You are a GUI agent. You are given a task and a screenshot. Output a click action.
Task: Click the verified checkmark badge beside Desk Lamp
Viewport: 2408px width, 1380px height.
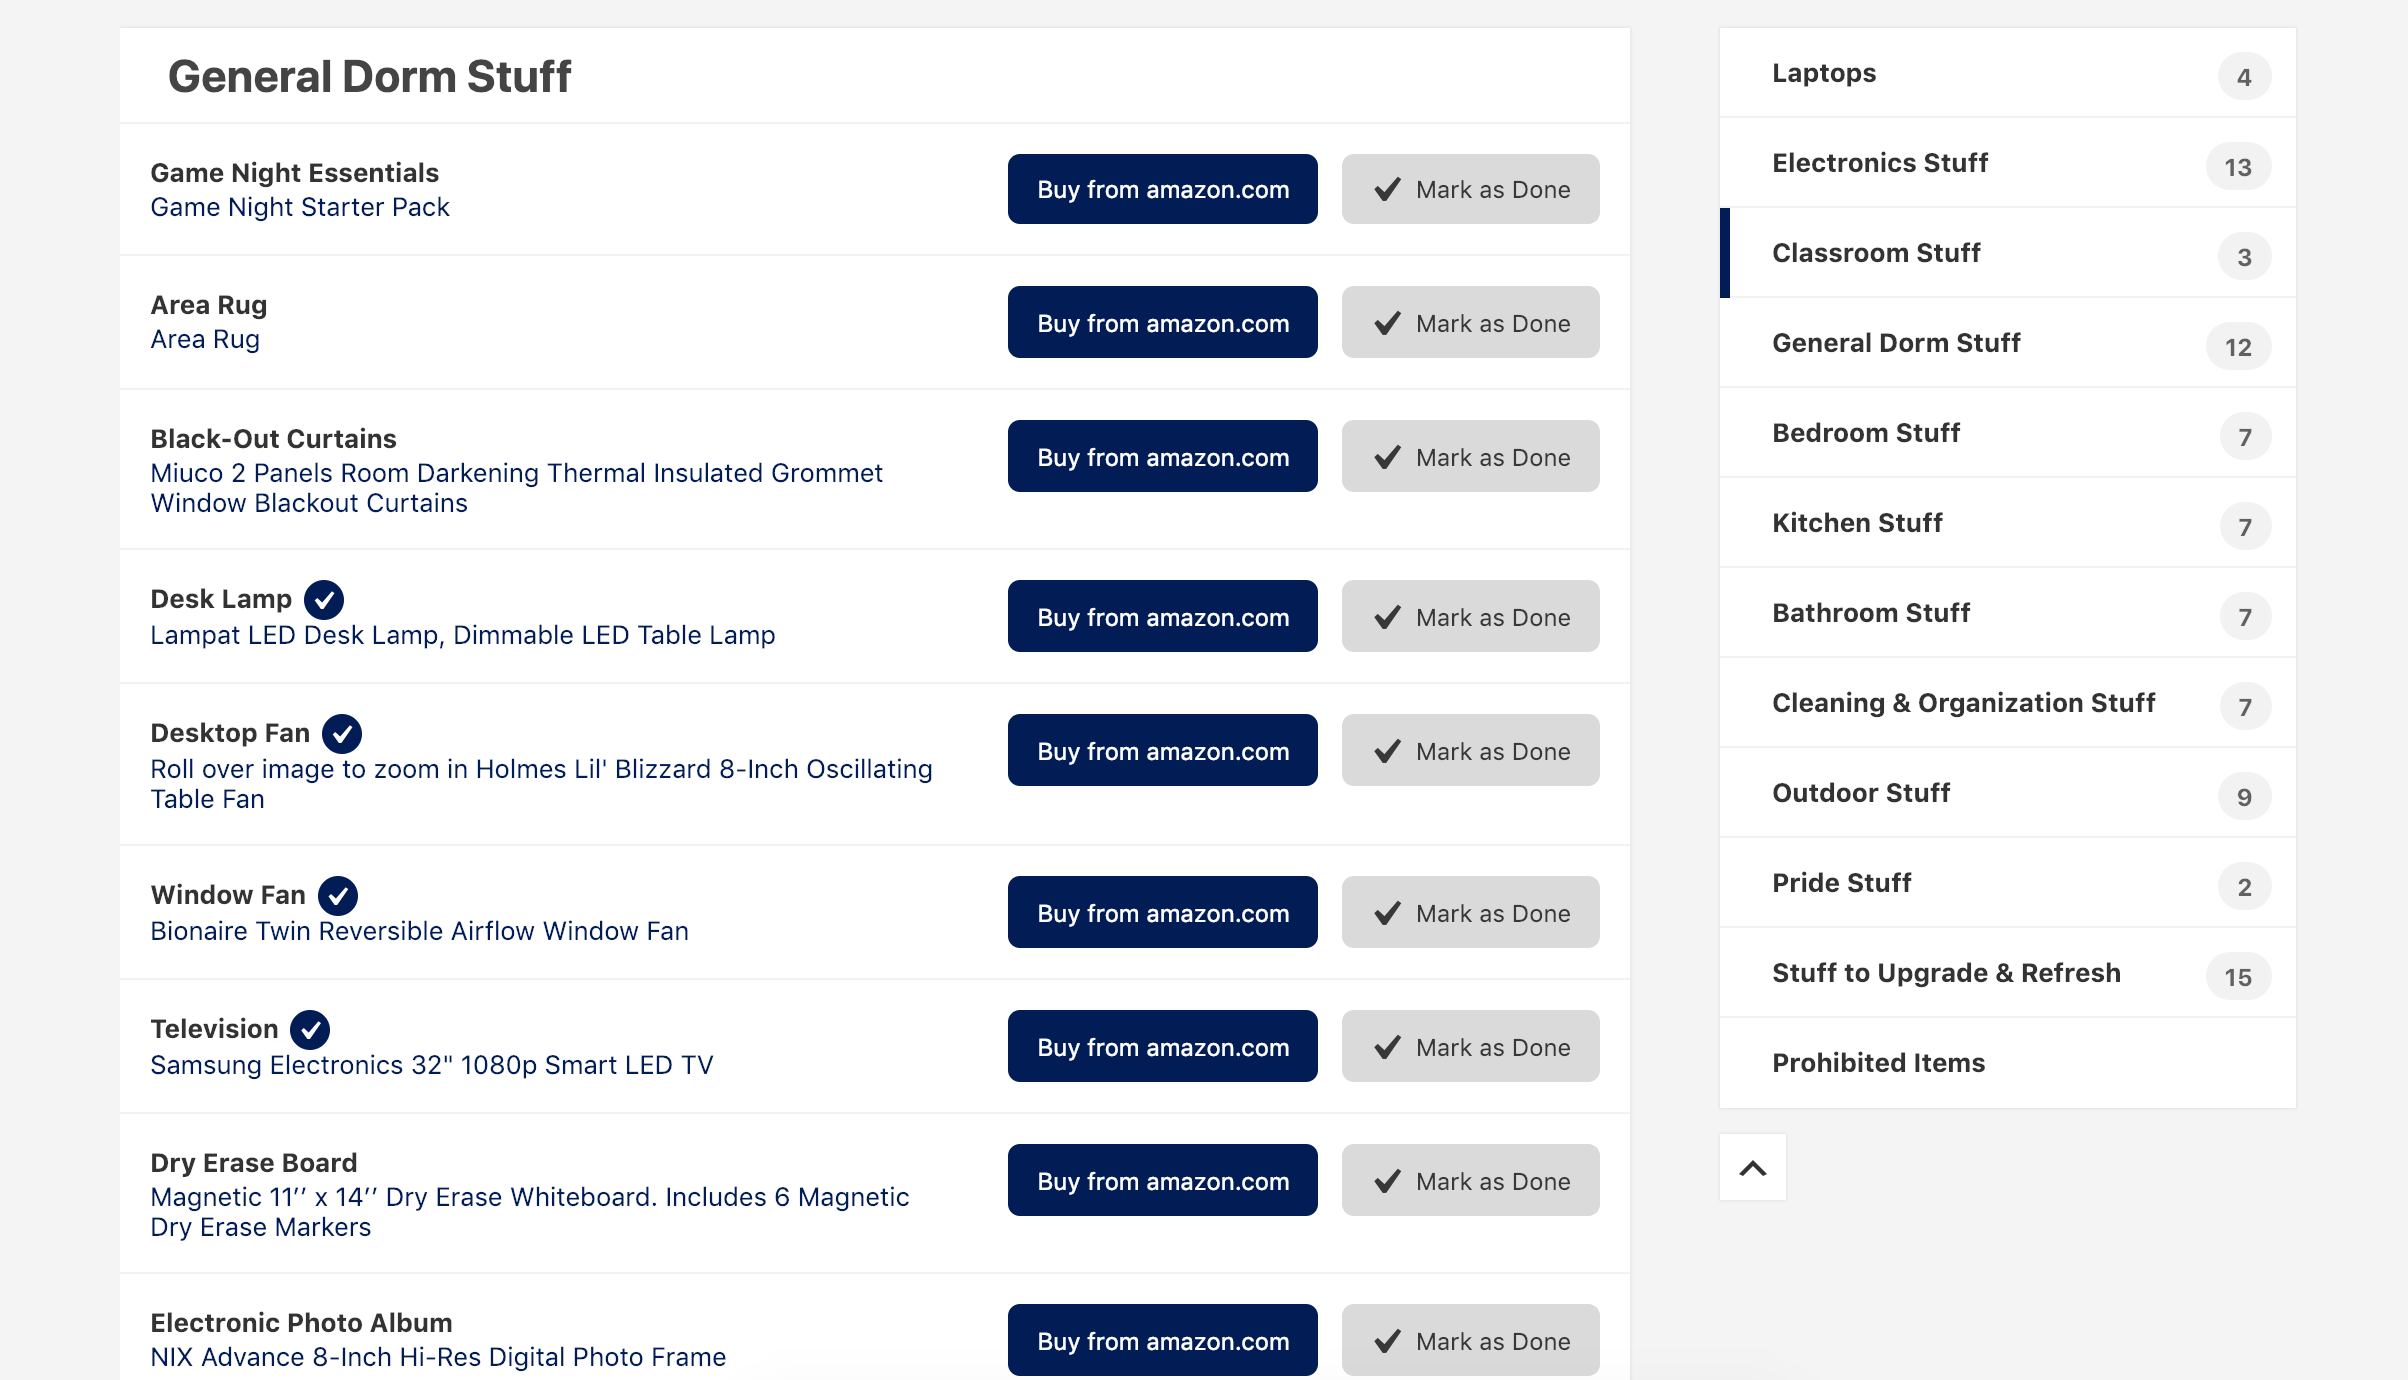point(324,600)
